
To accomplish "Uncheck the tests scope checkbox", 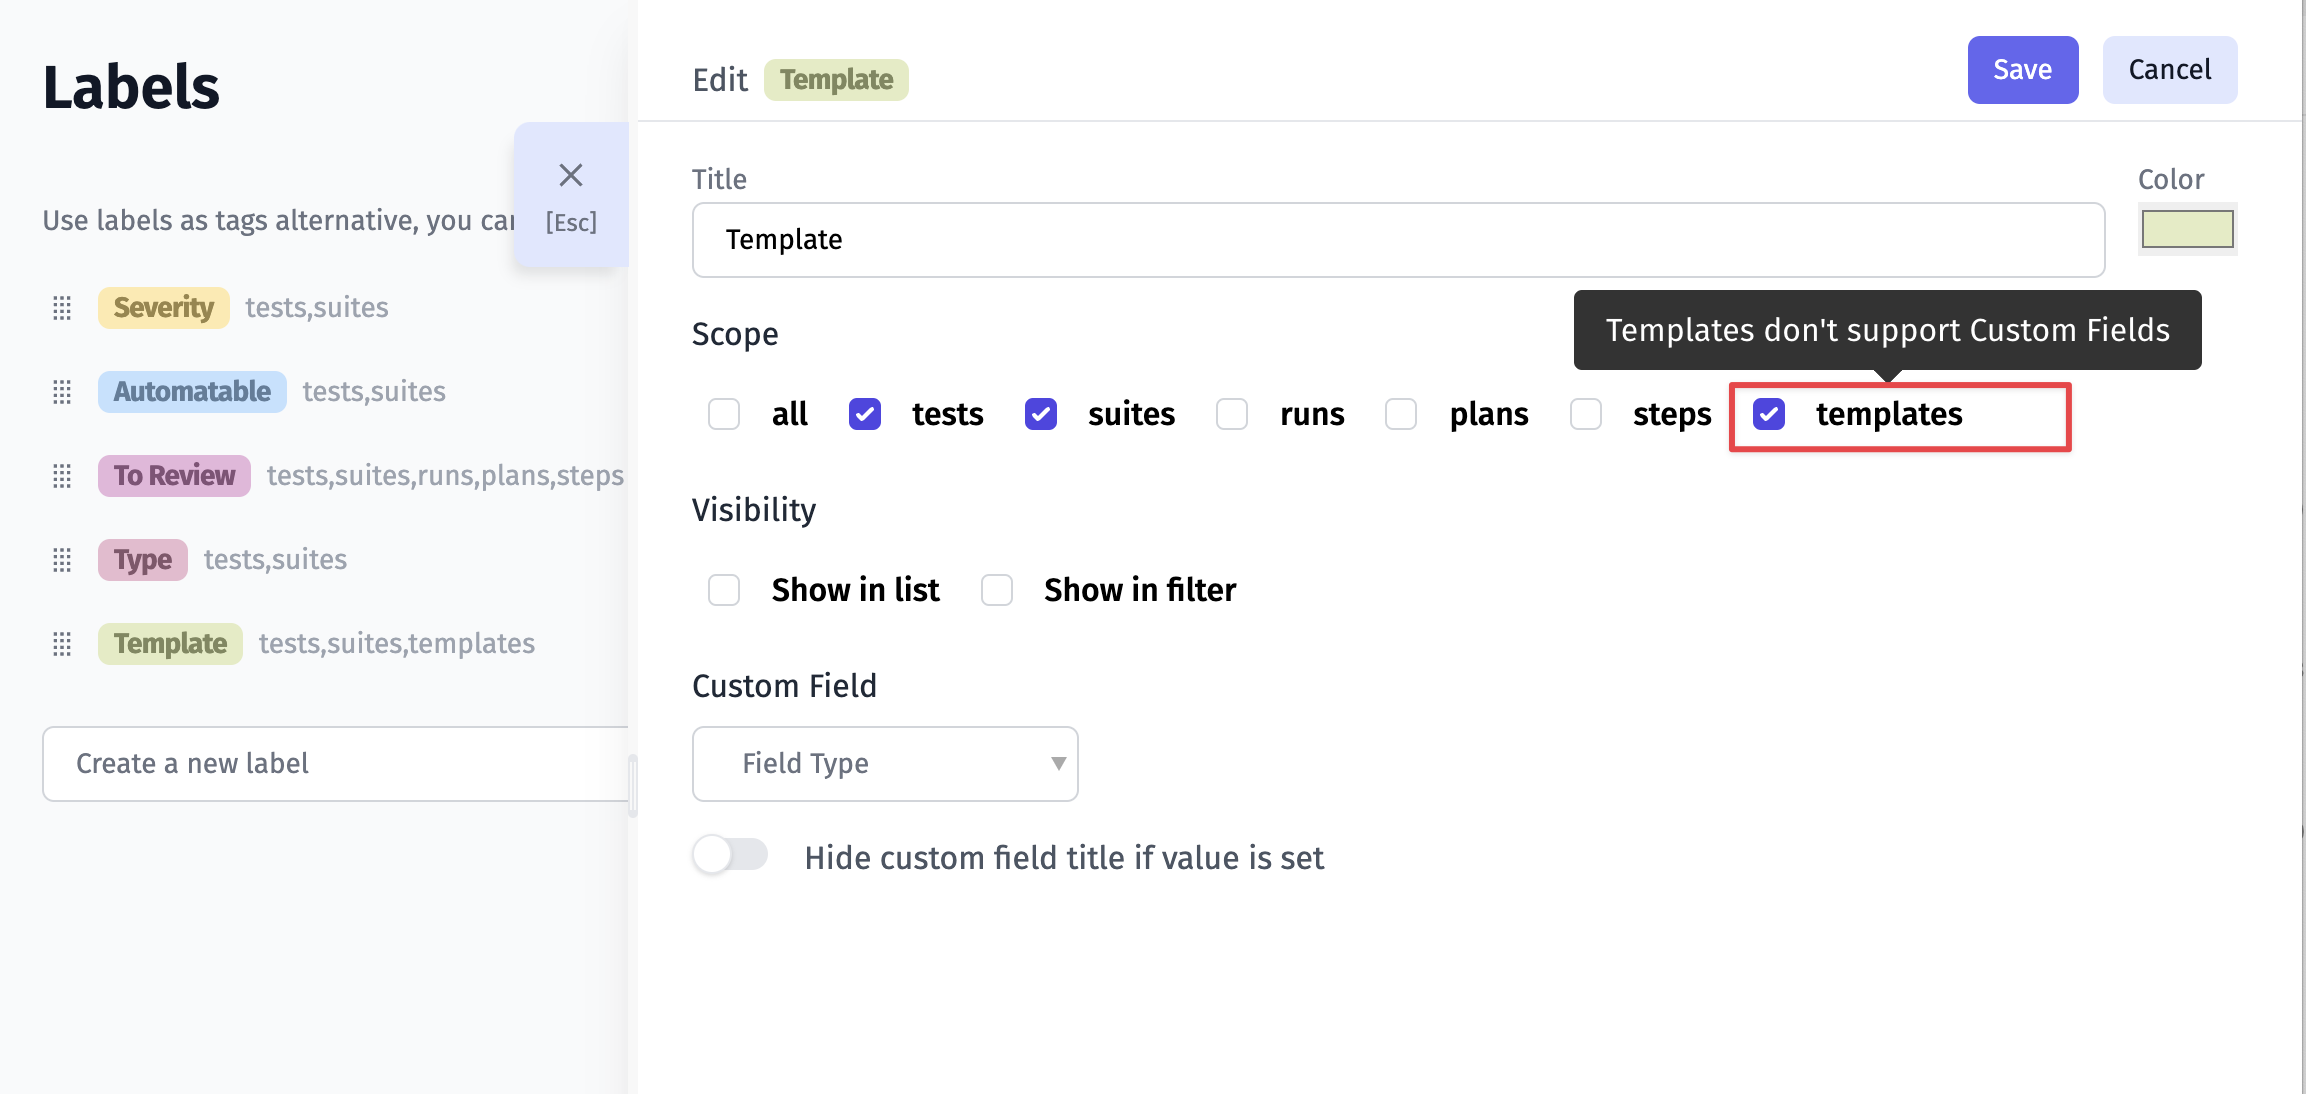I will [864, 414].
